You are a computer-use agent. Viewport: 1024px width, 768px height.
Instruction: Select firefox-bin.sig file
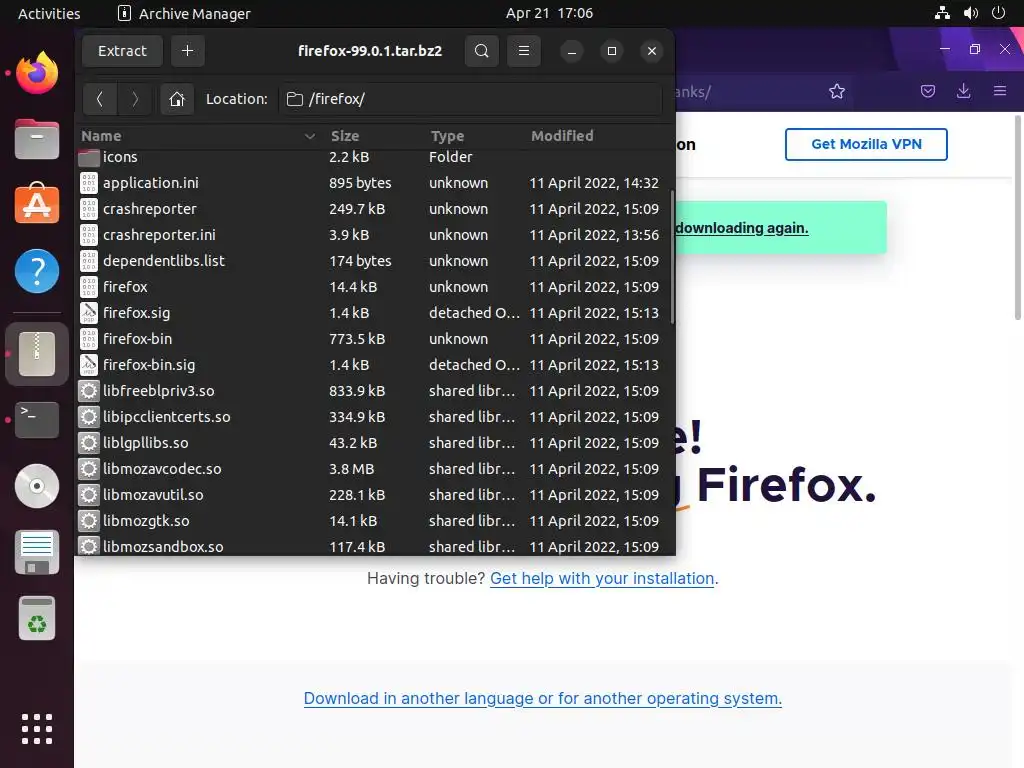(x=373, y=364)
